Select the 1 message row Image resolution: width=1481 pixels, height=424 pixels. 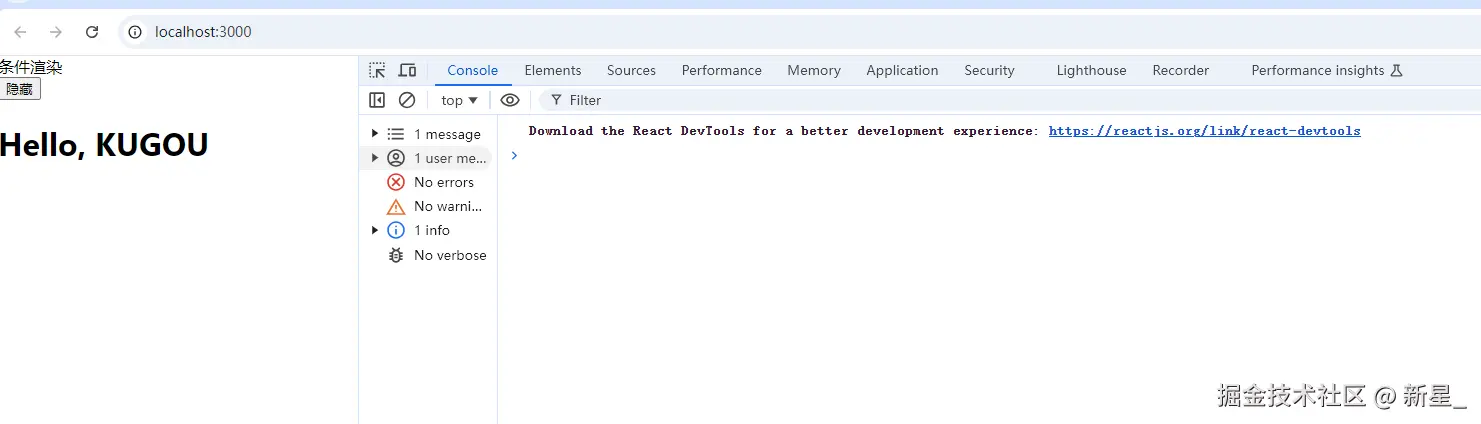click(428, 134)
